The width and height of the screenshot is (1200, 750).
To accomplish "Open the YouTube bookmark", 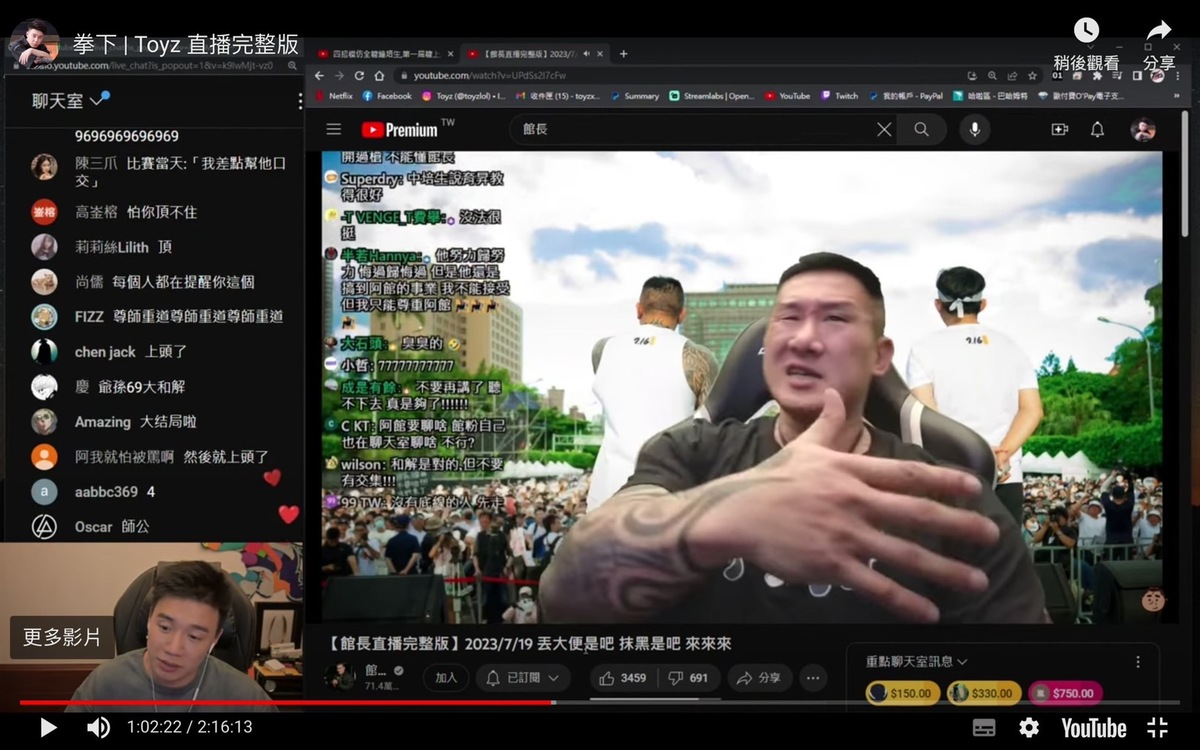I will (x=788, y=96).
